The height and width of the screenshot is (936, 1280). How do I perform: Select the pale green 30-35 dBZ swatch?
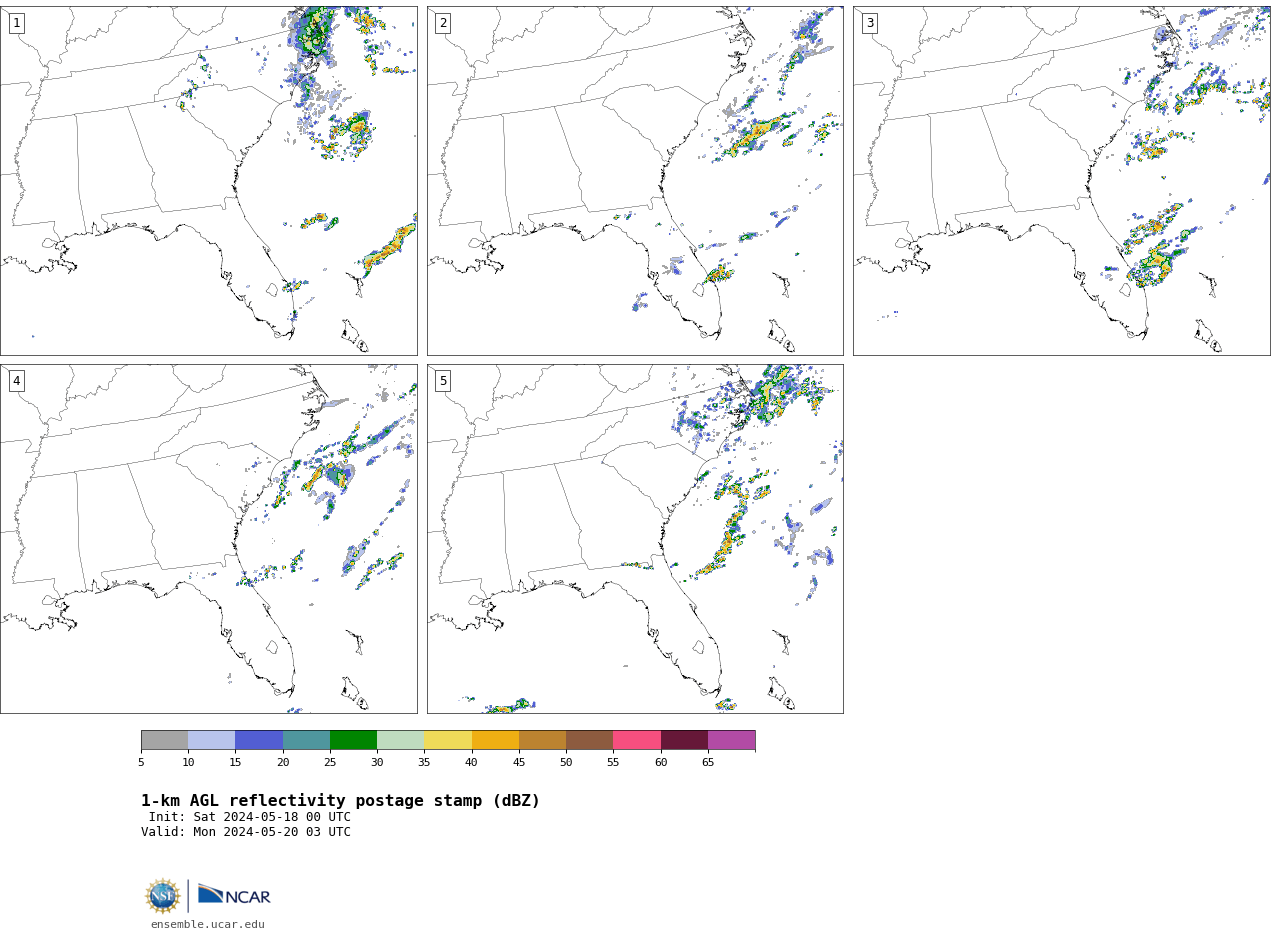coord(401,740)
